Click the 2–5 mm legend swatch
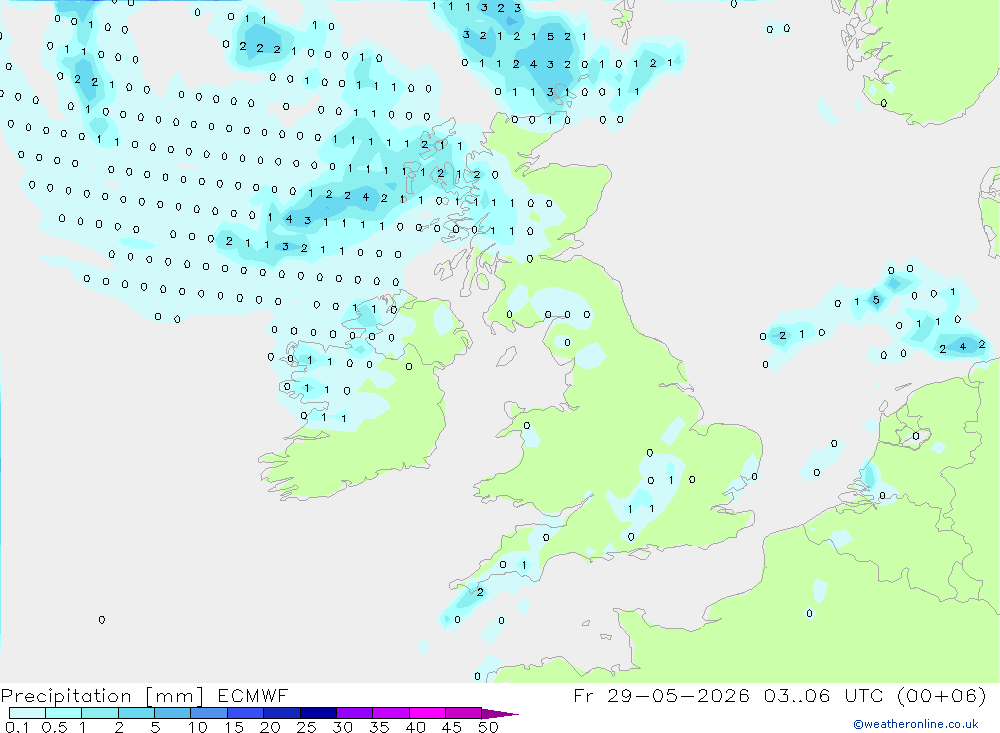 136,713
